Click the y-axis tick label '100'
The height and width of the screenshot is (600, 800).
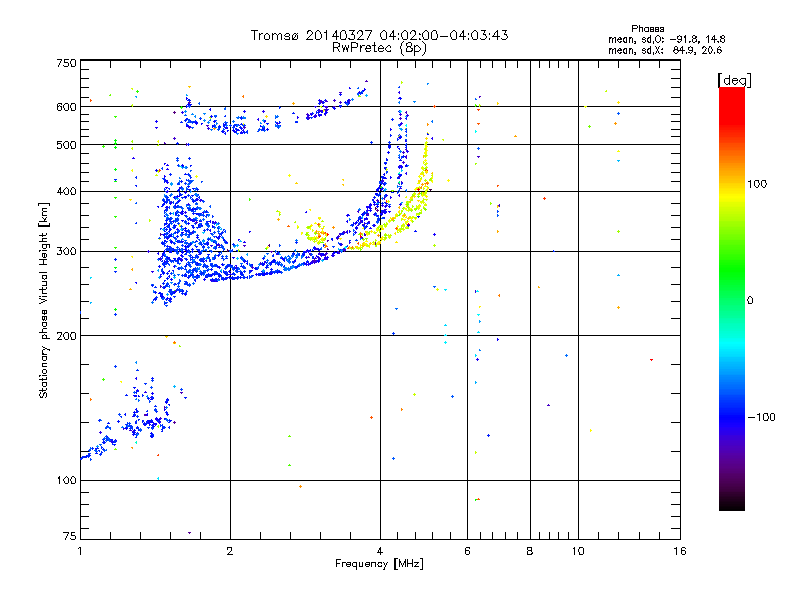click(66, 480)
